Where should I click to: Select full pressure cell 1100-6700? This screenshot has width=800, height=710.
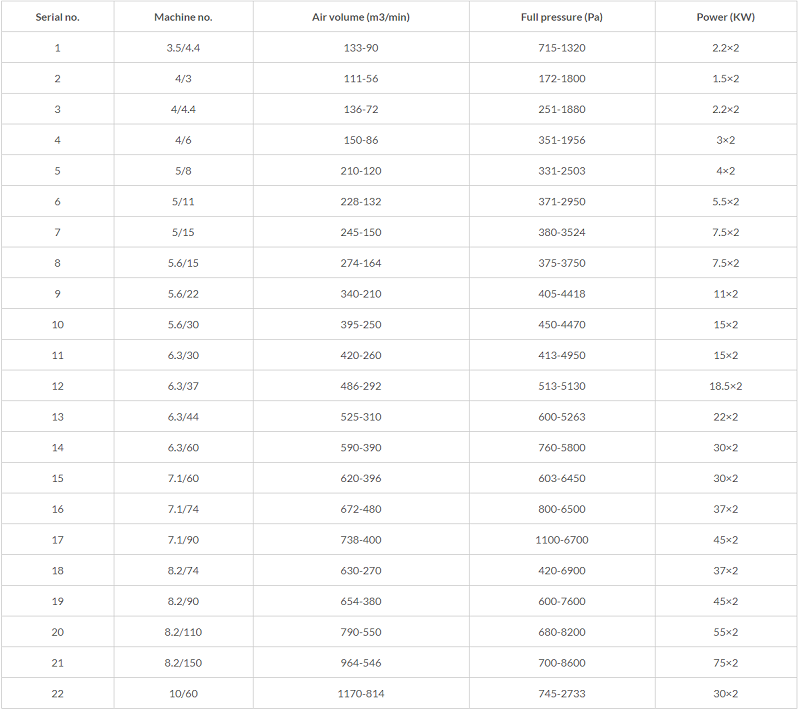pos(562,540)
